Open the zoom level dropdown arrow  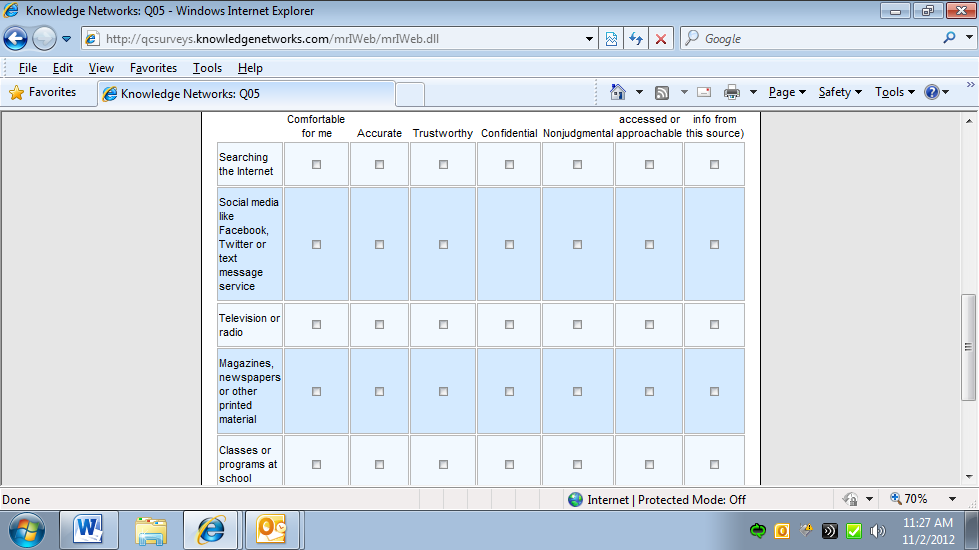click(952, 499)
